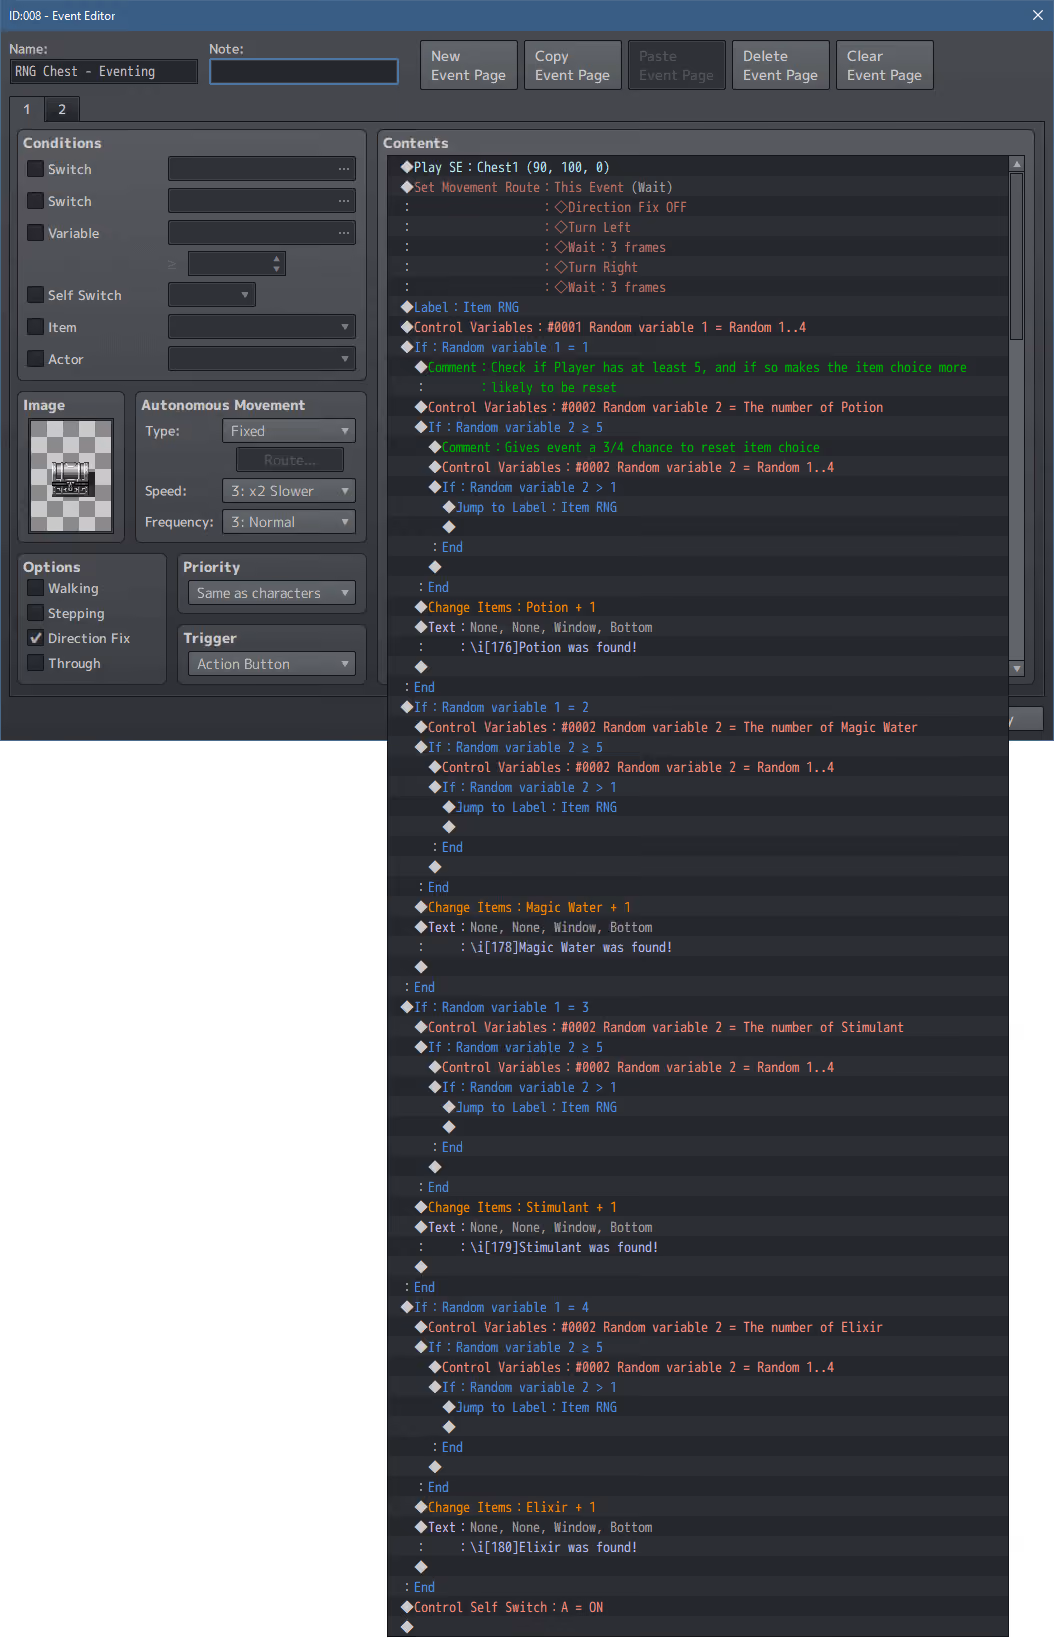Open the Speed dropdown showing x2 Slower
The height and width of the screenshot is (1638, 1054).
(289, 491)
